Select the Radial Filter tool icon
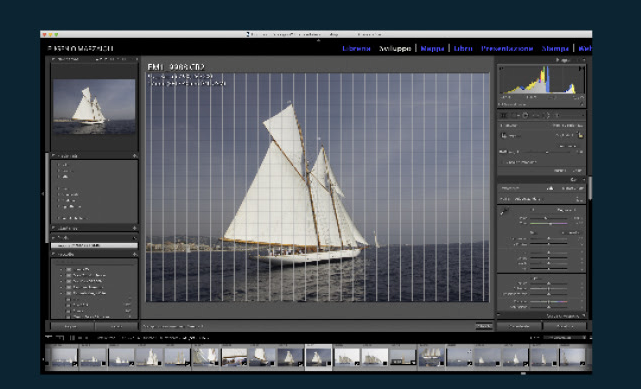Screen dimensions: 641x389 point(547,116)
